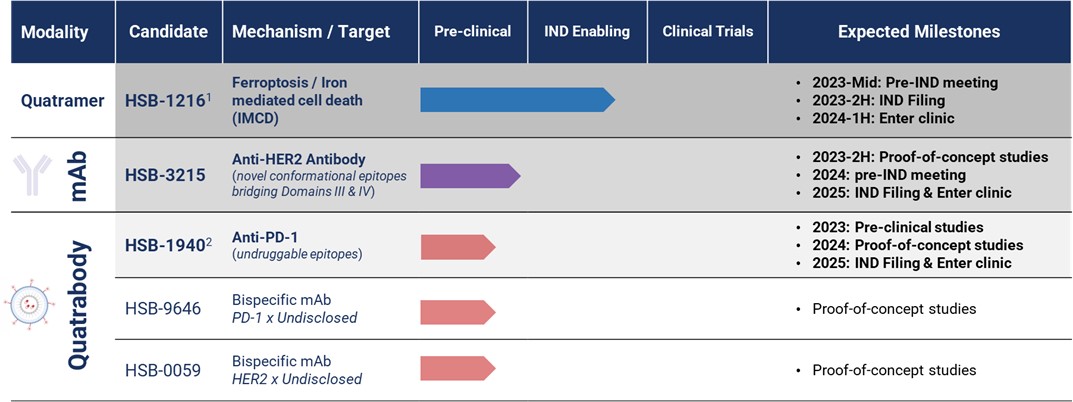Click the purple HSB-3215 progress arrow

[470, 176]
